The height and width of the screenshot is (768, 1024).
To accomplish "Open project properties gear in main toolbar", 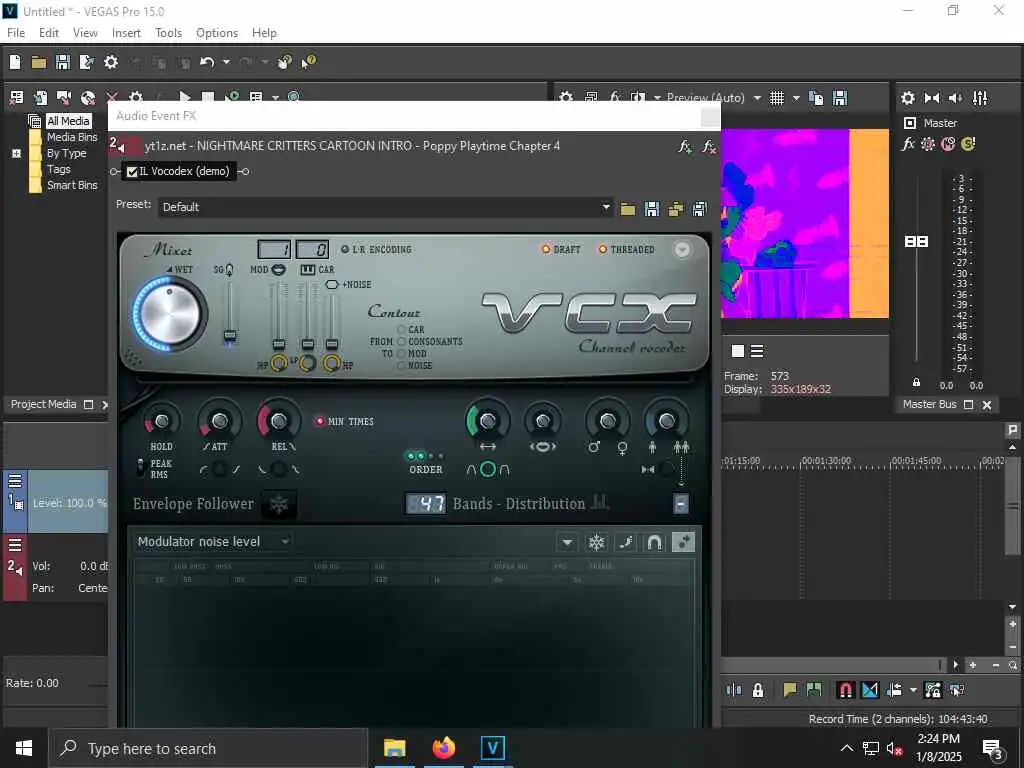I will tap(111, 62).
